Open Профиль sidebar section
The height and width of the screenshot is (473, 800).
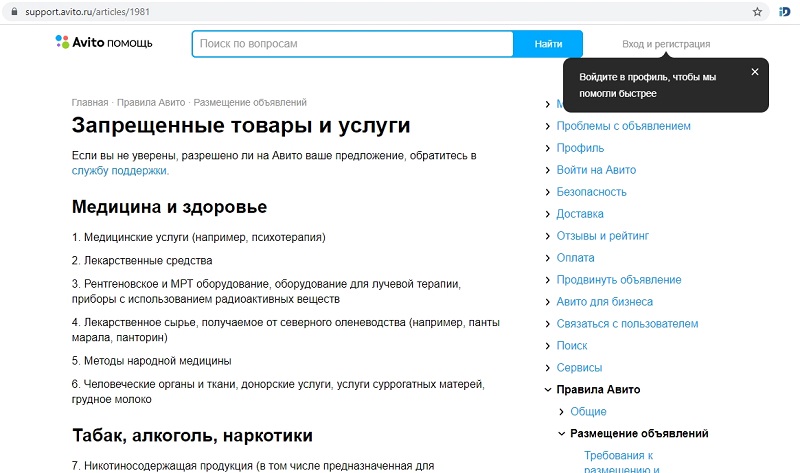580,148
